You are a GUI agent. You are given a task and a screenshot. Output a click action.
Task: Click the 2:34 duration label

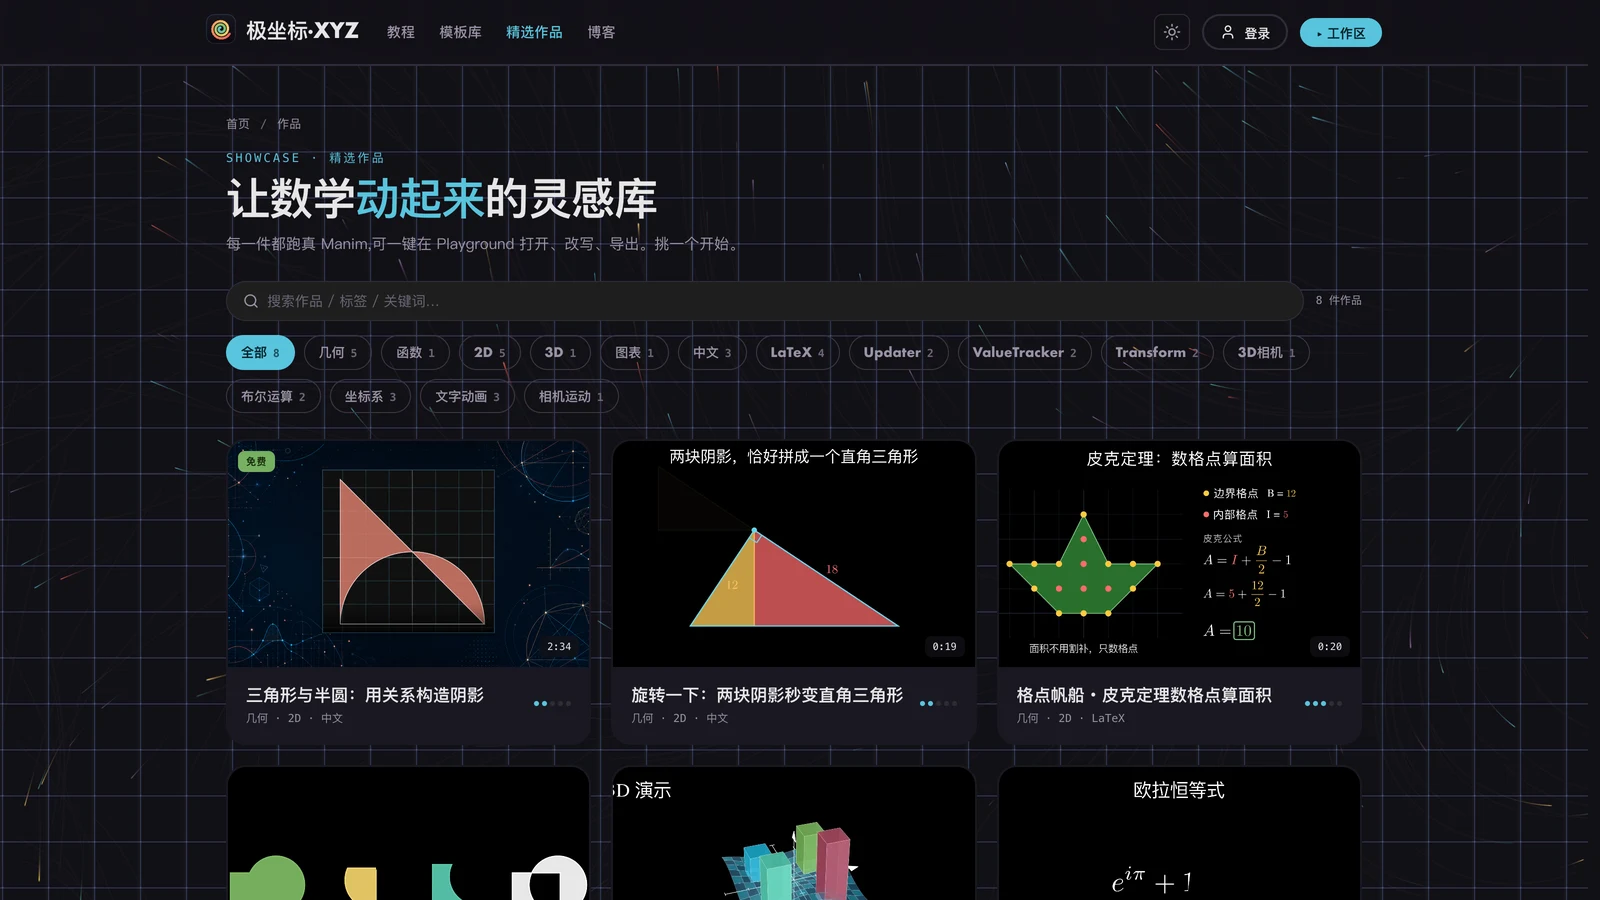tap(559, 647)
